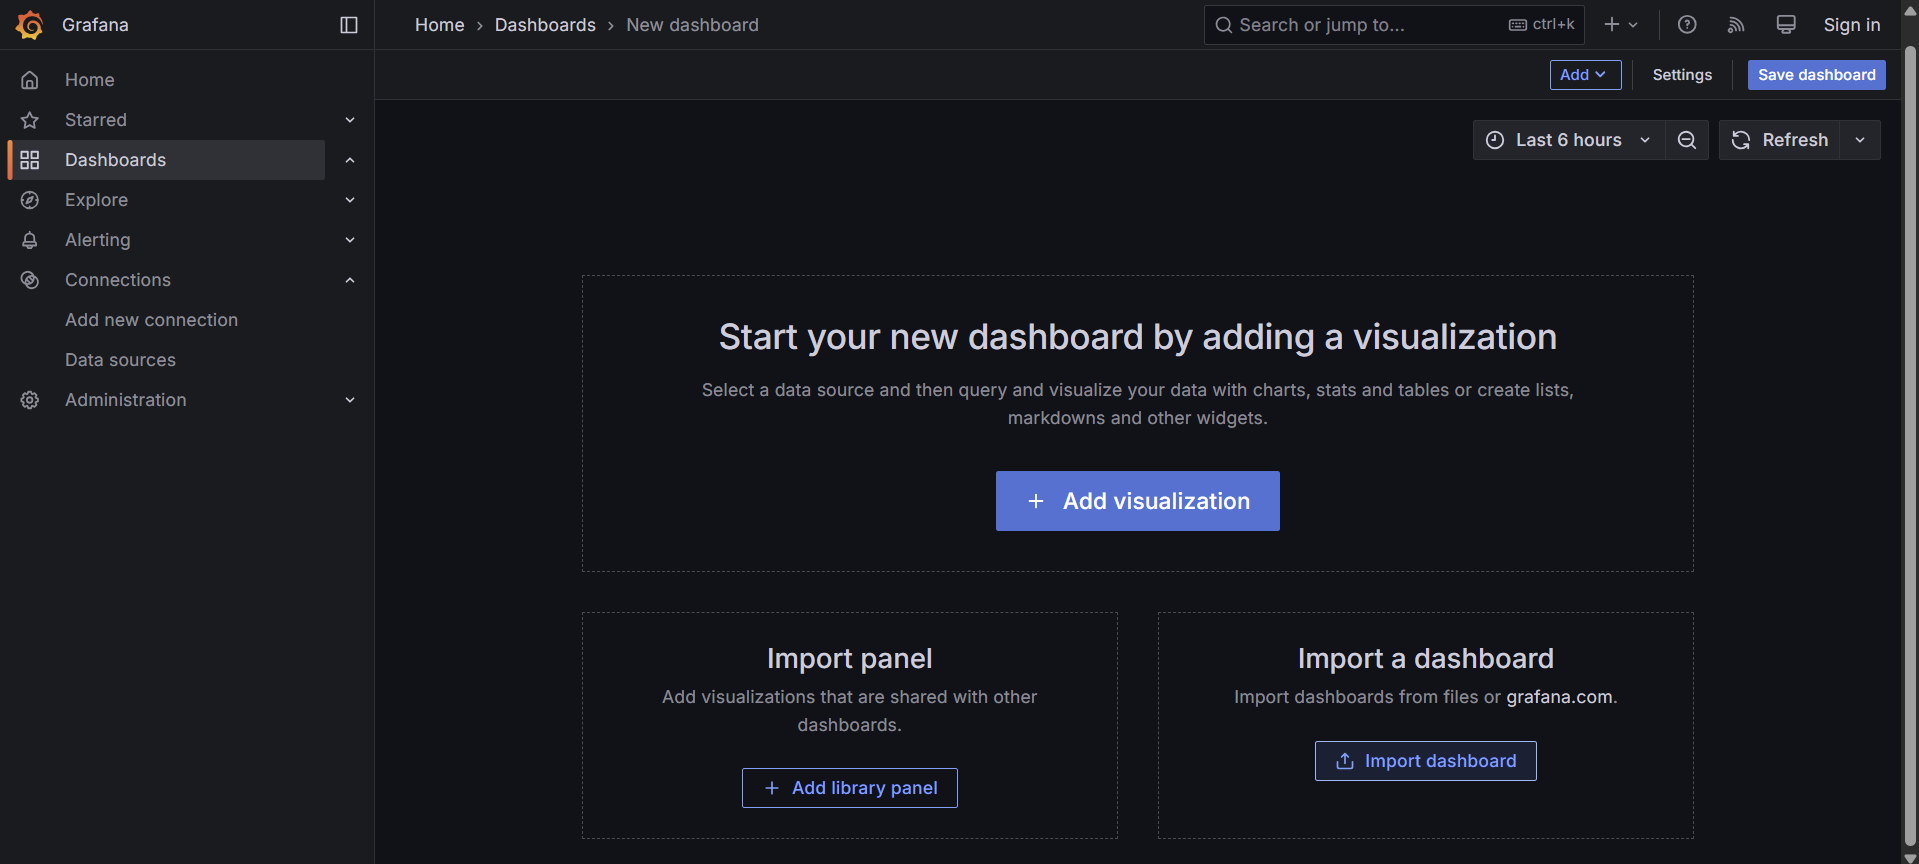The image size is (1919, 864).
Task: Open the news RSS feed icon
Action: 1736,25
